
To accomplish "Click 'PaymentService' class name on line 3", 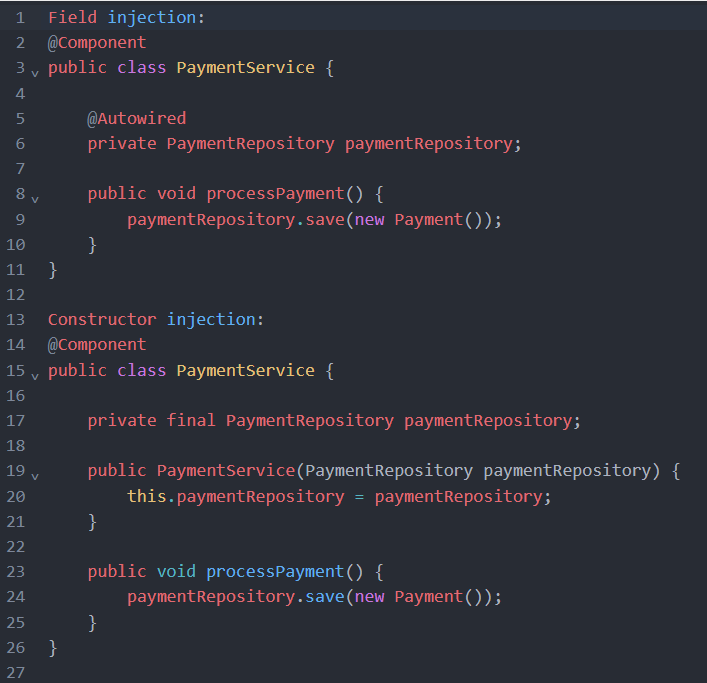I will pyautogui.click(x=245, y=68).
